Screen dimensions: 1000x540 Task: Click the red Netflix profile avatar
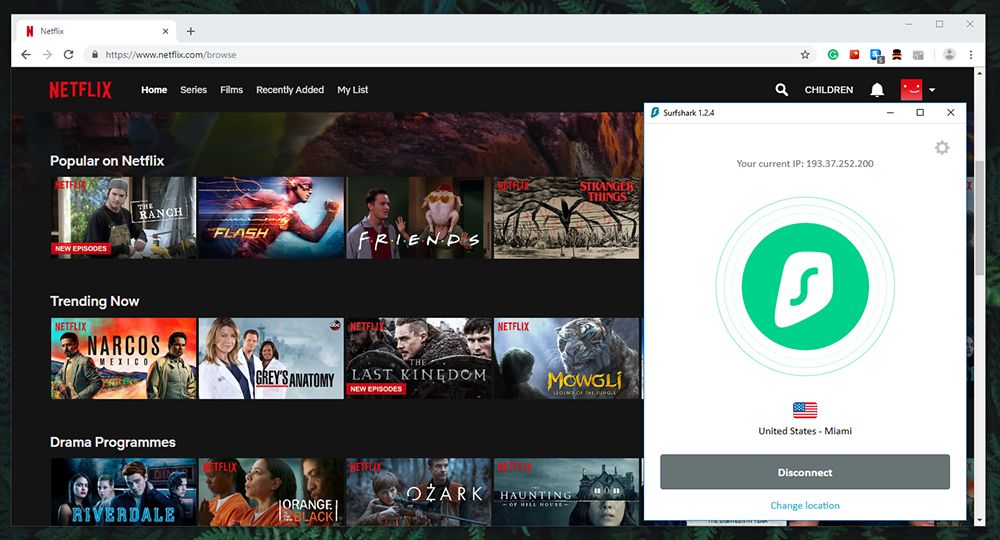pos(911,89)
